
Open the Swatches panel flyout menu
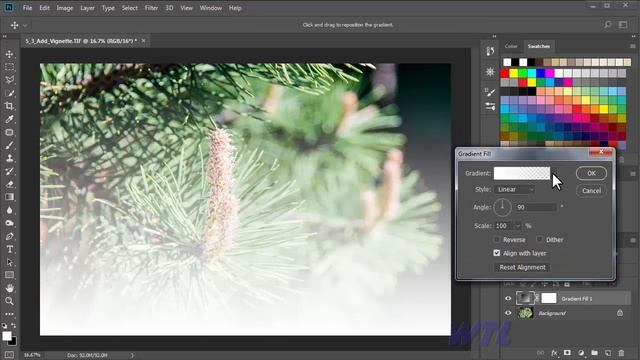(633, 46)
